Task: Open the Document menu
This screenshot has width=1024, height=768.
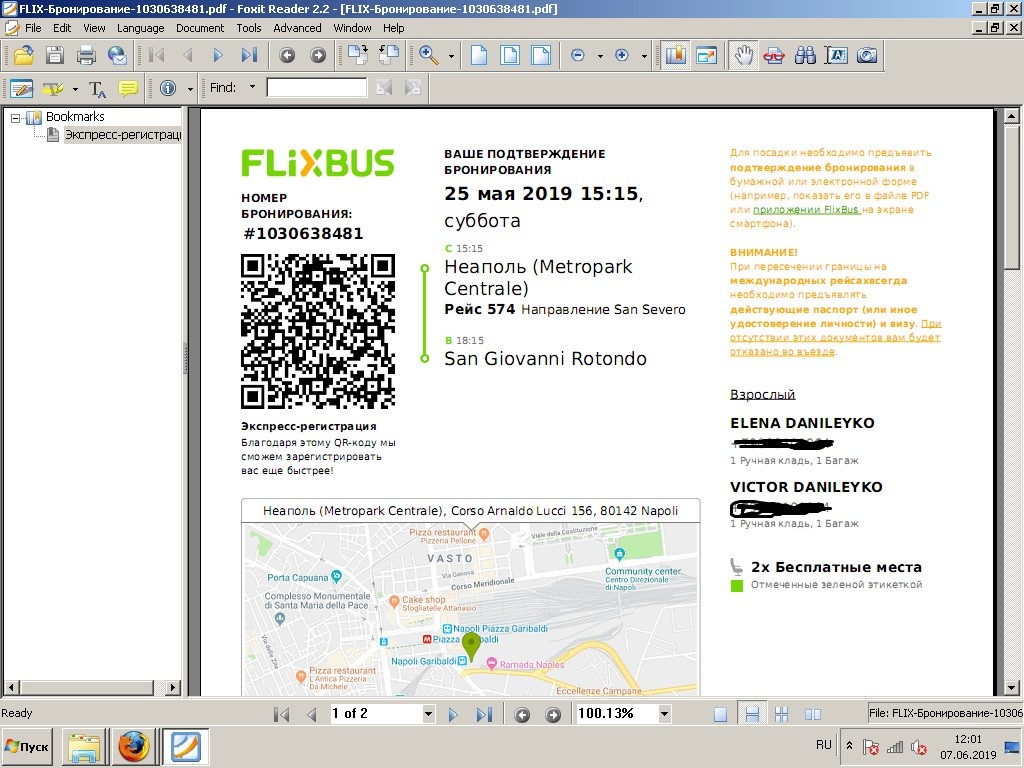Action: 200,28
